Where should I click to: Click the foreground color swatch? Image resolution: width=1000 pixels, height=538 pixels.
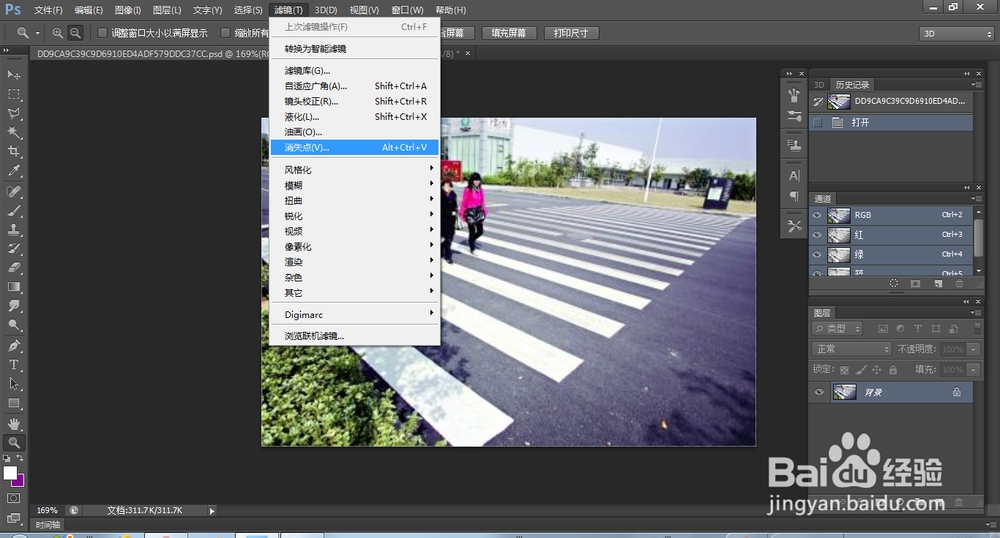pos(10,473)
